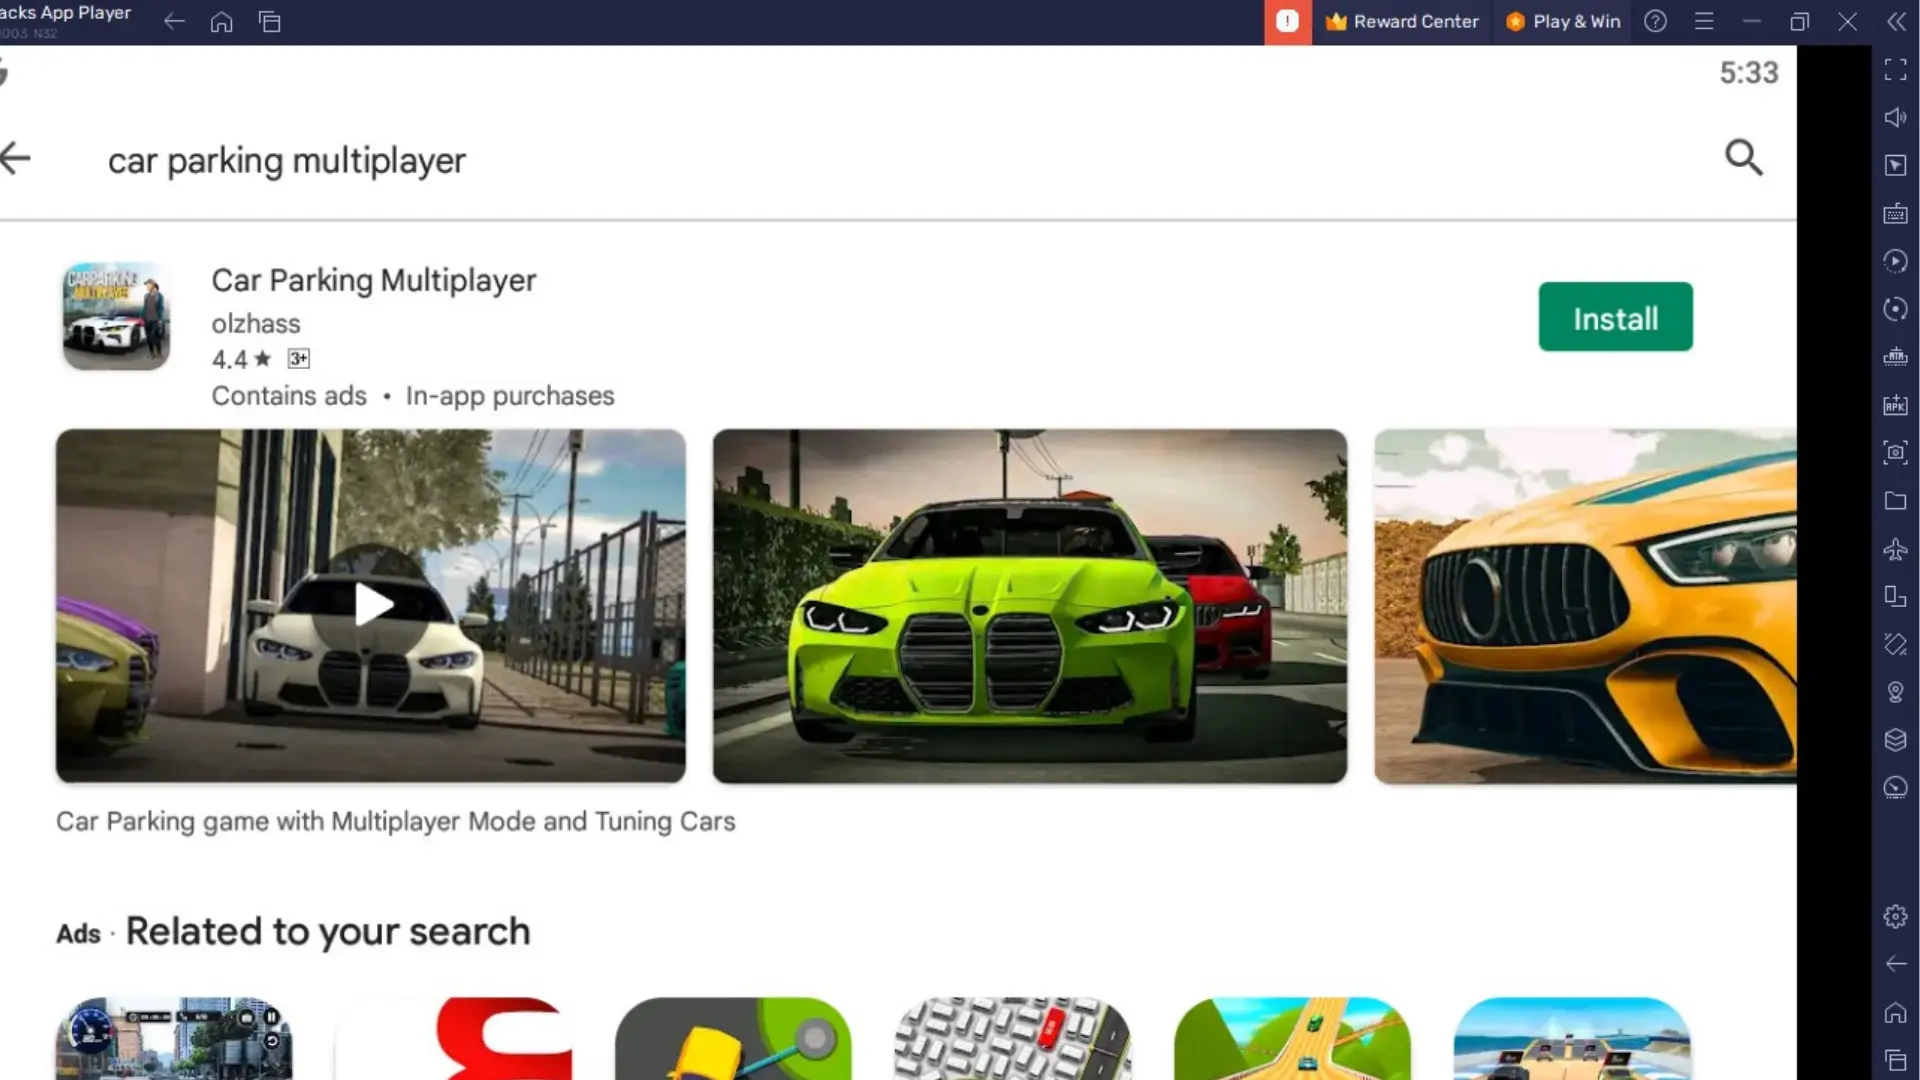Click the title bar recent apps icon
The width and height of the screenshot is (1920, 1080).
click(270, 21)
